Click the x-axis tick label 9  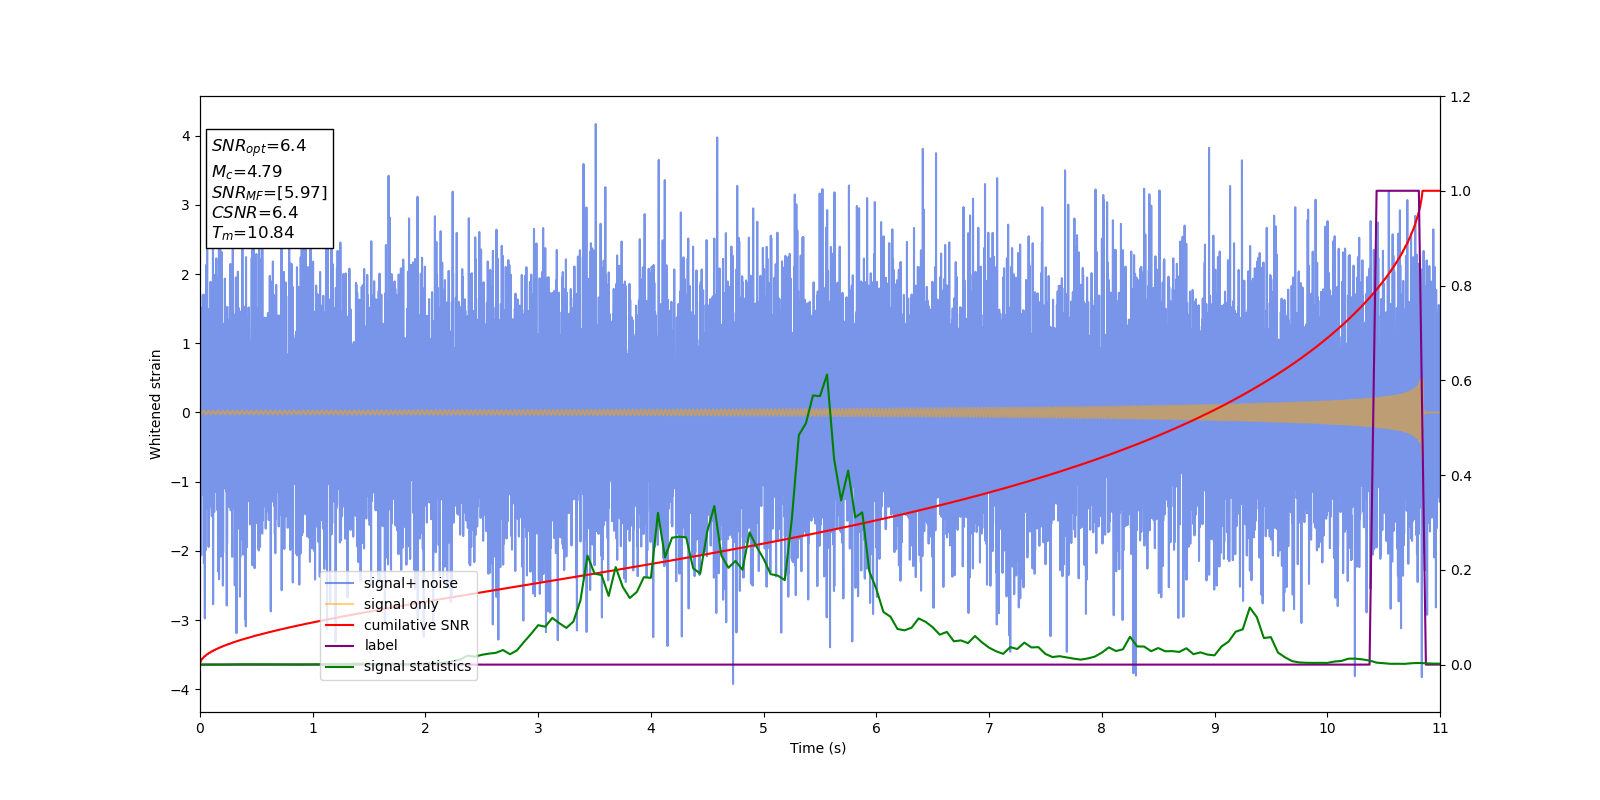(1215, 728)
